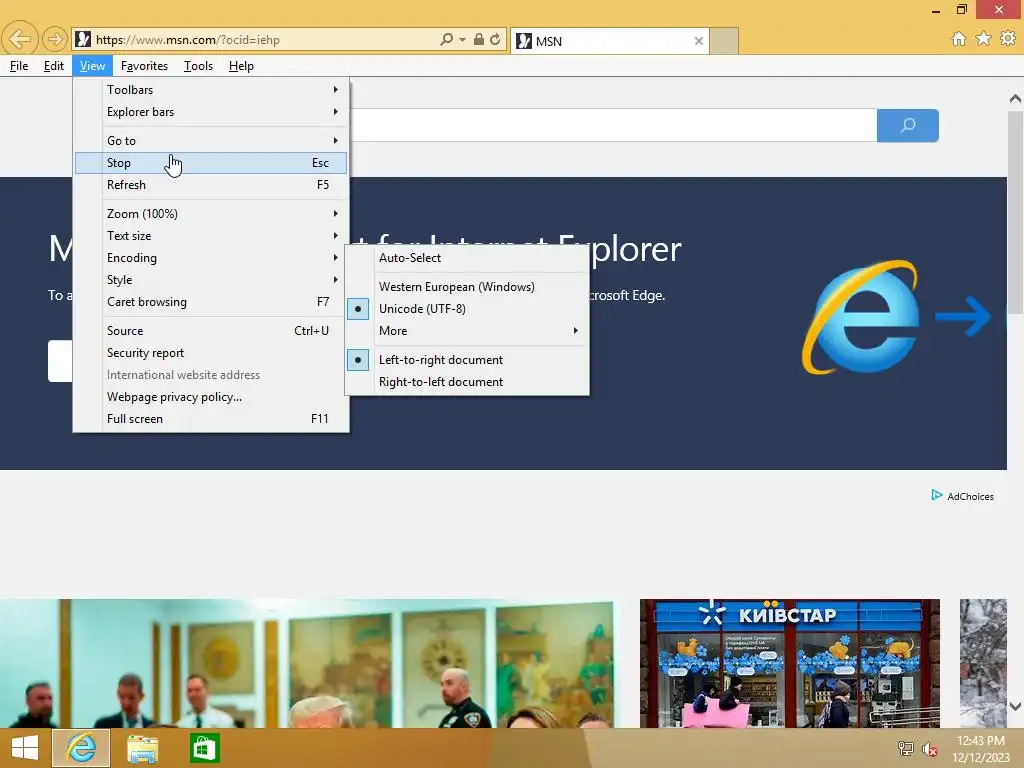Expand the Explorer bars submenu
Viewport: 1024px width, 768px height.
click(211, 112)
